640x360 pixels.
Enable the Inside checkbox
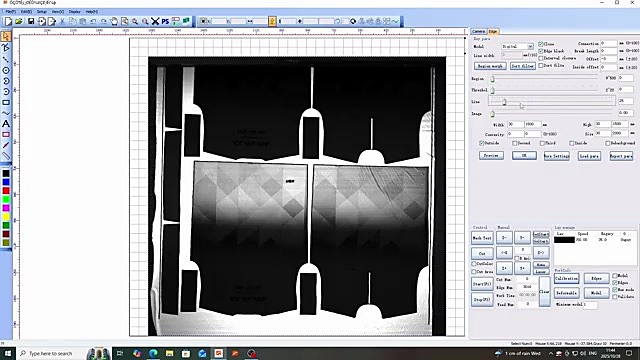coord(571,143)
